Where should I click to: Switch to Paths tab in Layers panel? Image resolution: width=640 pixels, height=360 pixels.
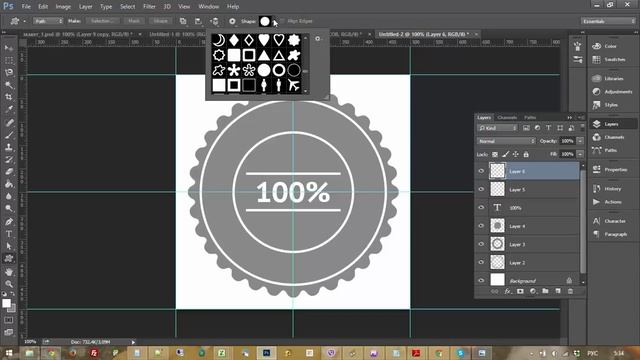coord(530,118)
